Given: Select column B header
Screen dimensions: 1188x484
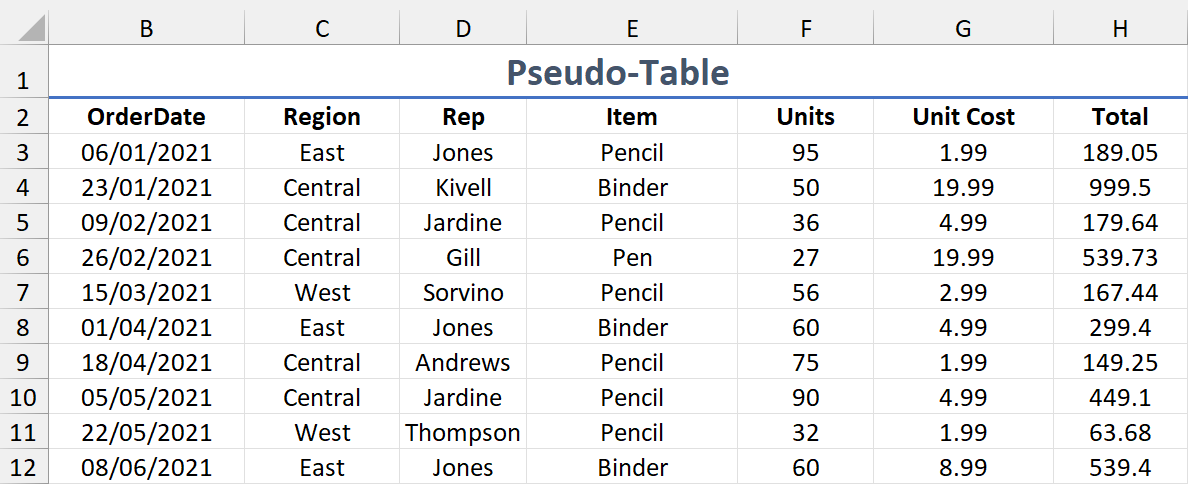Looking at the screenshot, I should [x=146, y=29].
